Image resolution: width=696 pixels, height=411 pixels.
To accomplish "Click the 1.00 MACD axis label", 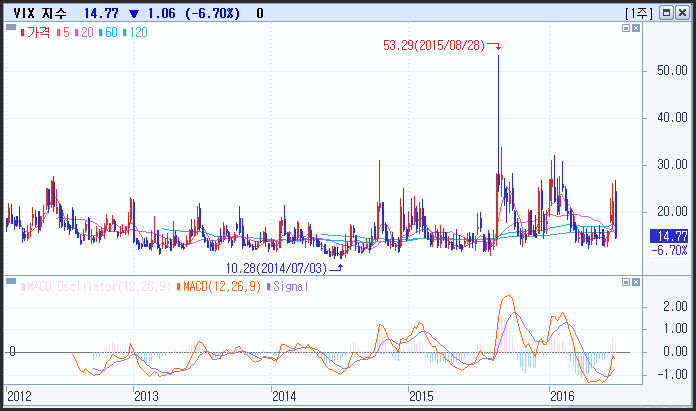I will [675, 329].
